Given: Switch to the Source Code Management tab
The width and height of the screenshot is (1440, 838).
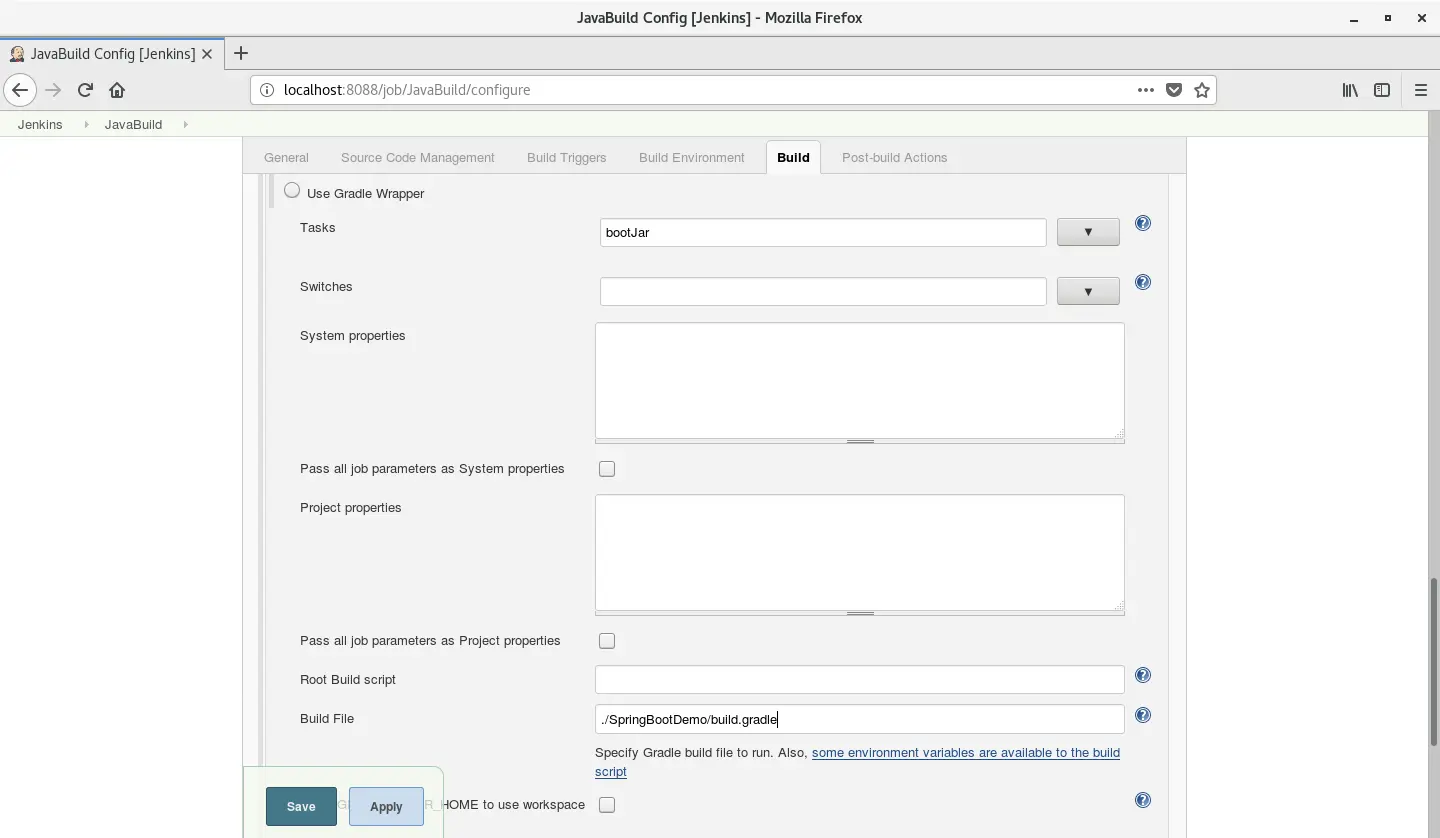Looking at the screenshot, I should tap(418, 158).
